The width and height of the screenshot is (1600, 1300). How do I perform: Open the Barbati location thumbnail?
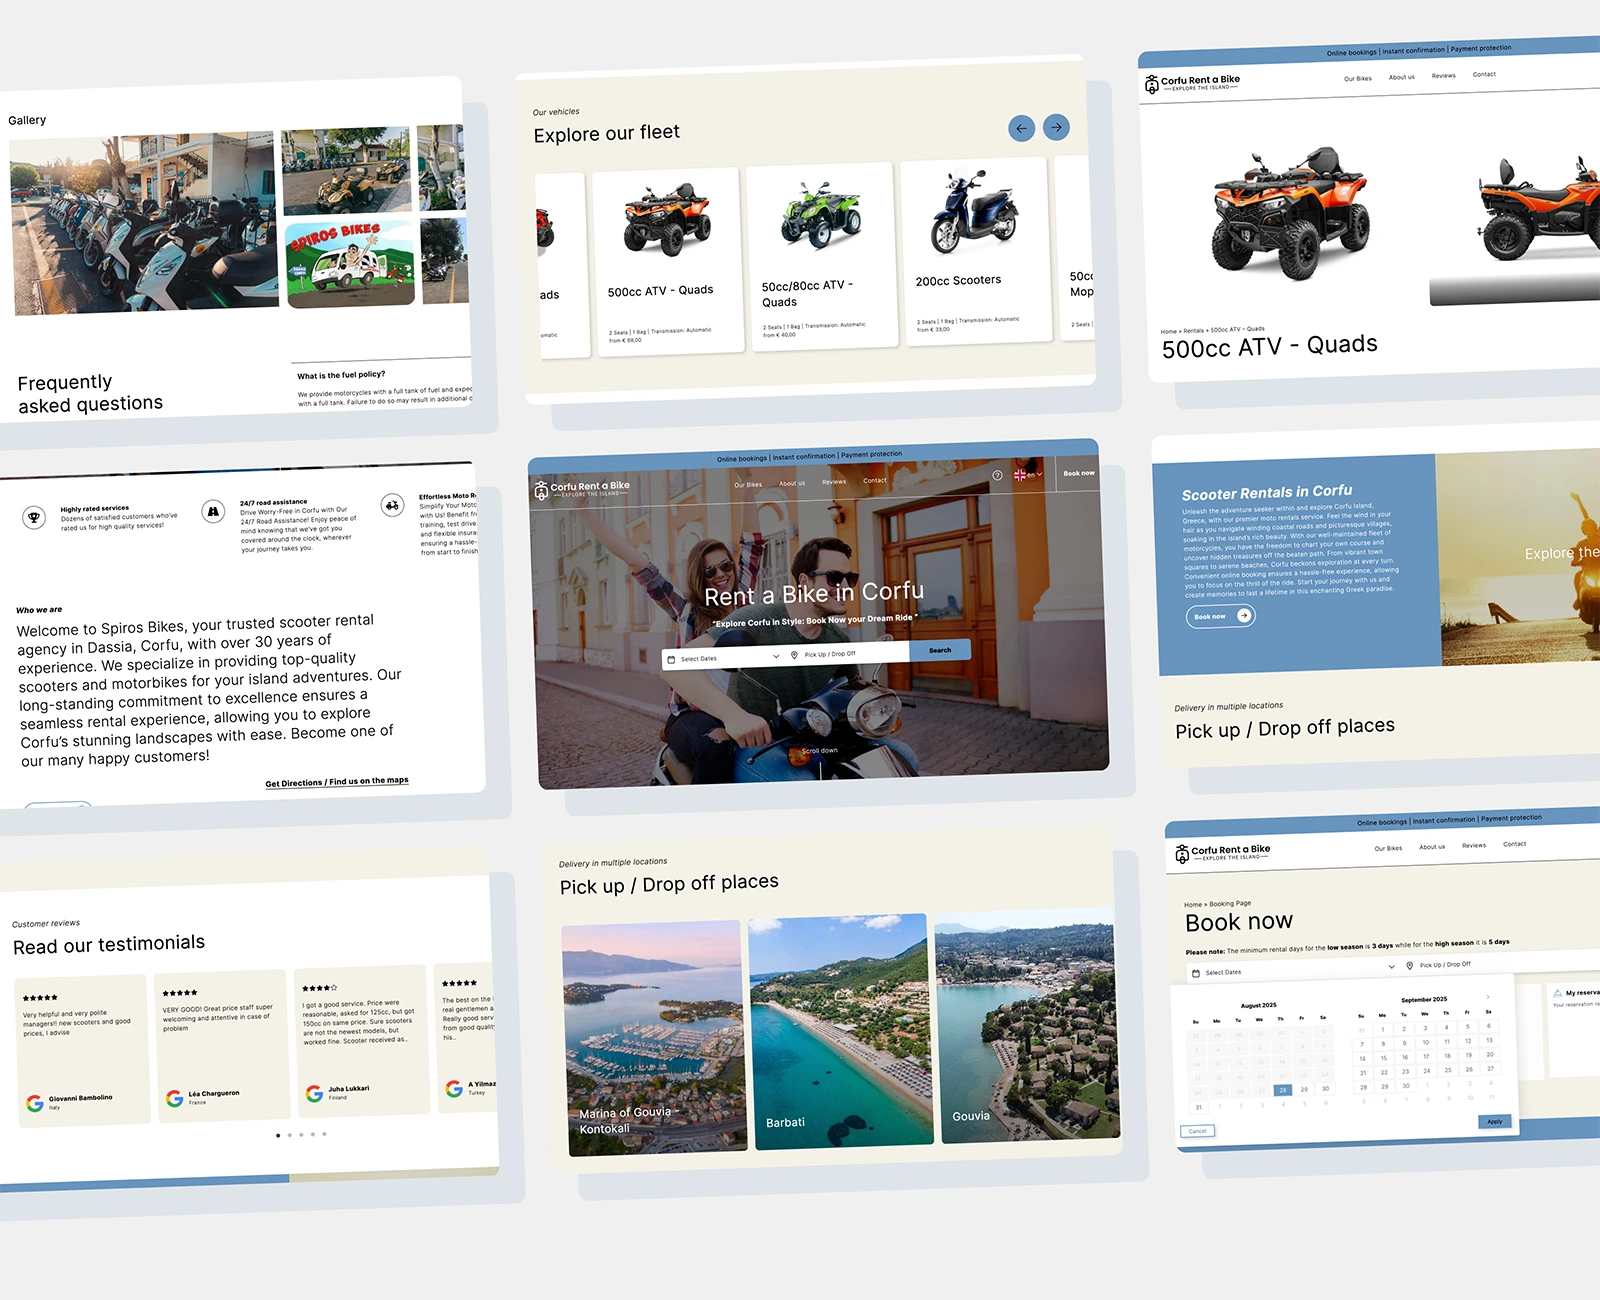tap(840, 1030)
